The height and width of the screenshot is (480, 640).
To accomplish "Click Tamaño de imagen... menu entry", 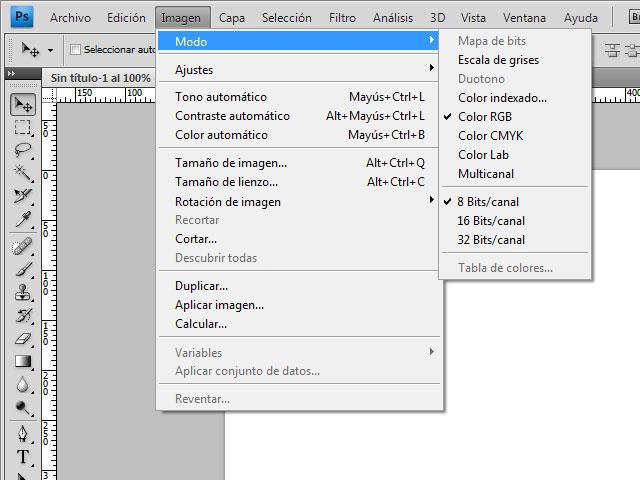I will (x=231, y=163).
